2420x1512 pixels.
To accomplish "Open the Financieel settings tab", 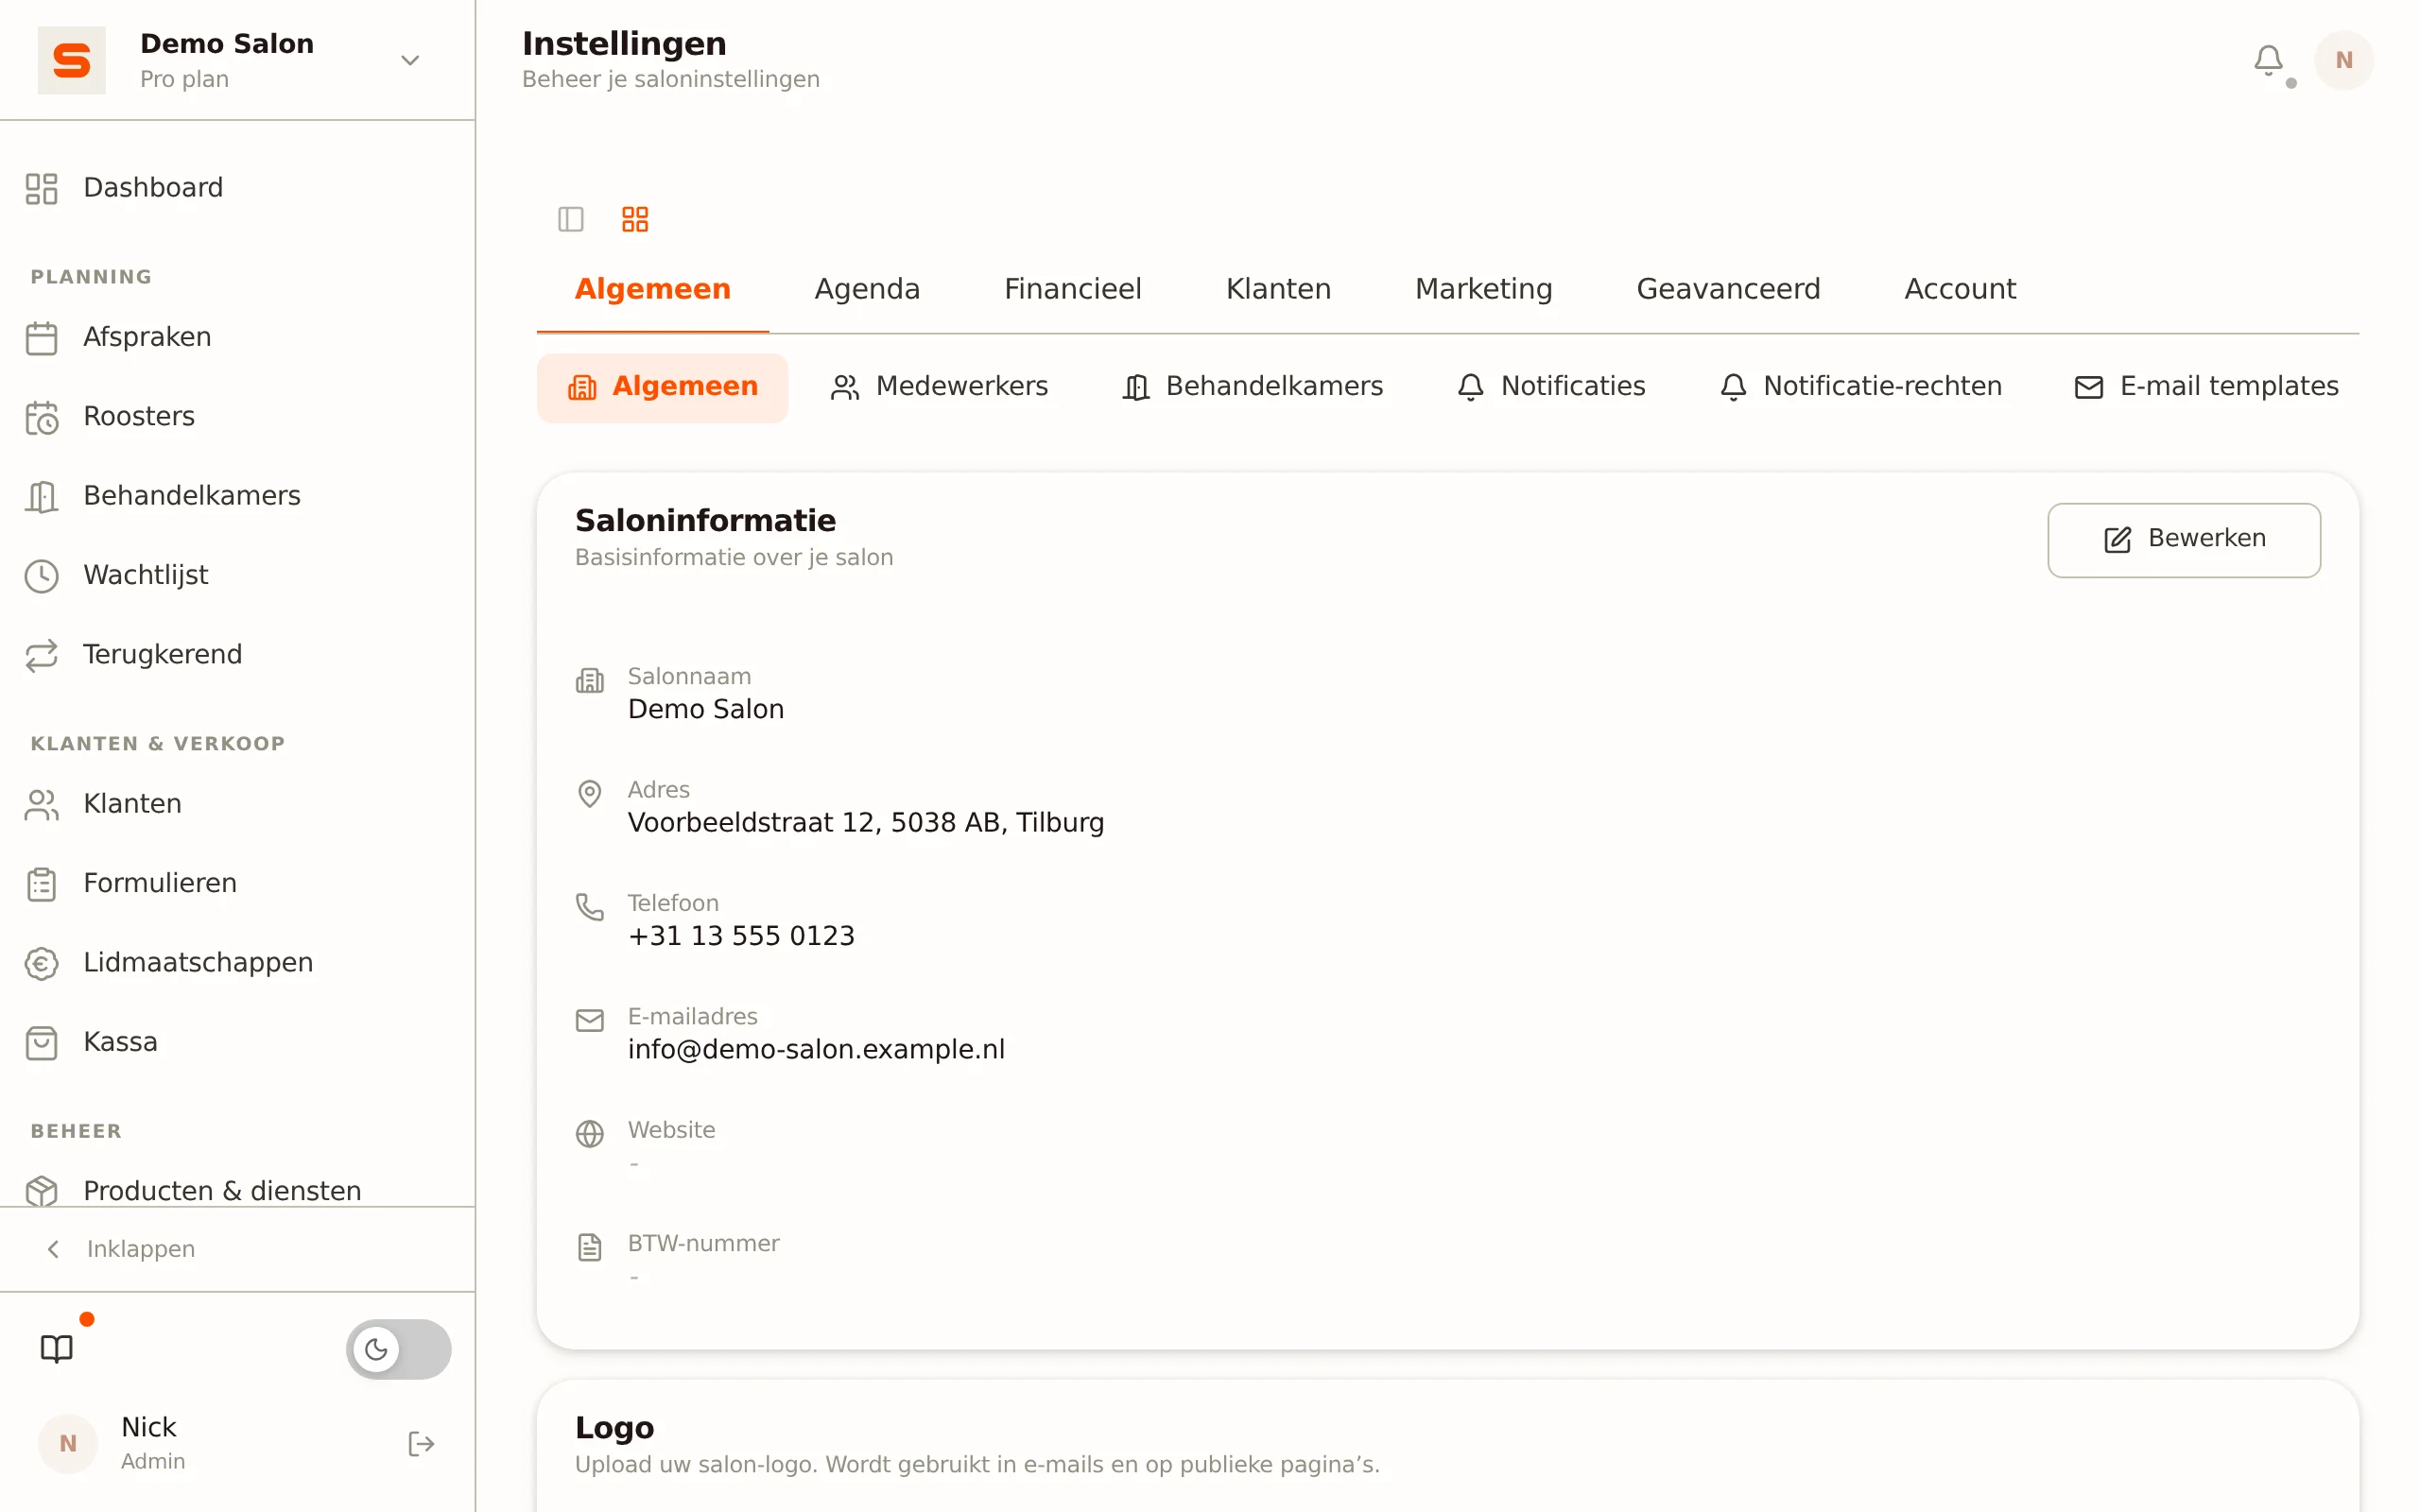I will click(x=1073, y=289).
